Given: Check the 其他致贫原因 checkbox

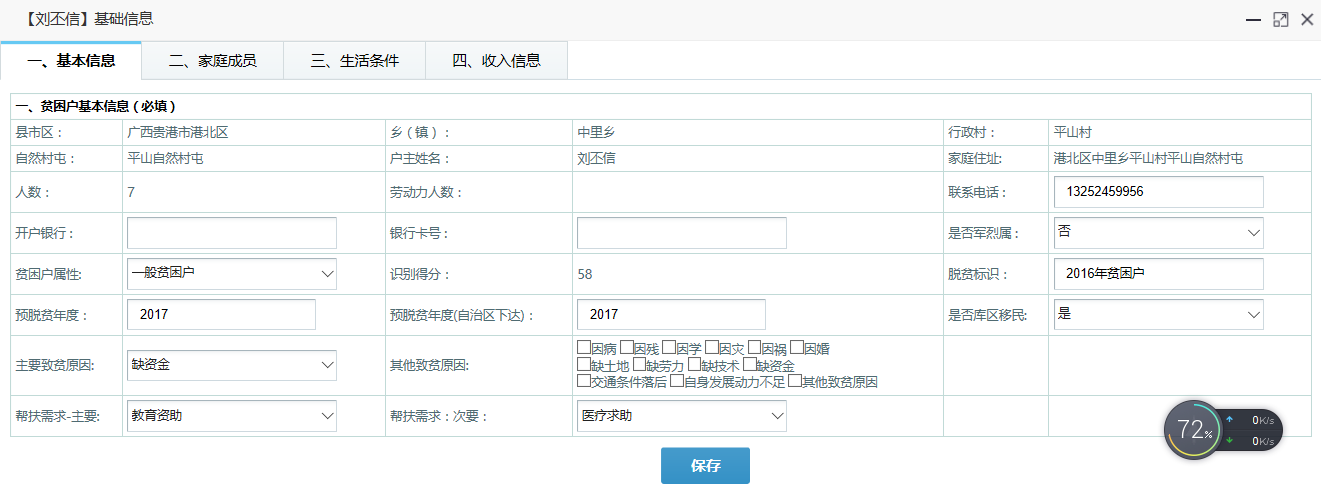Looking at the screenshot, I should [x=795, y=381].
